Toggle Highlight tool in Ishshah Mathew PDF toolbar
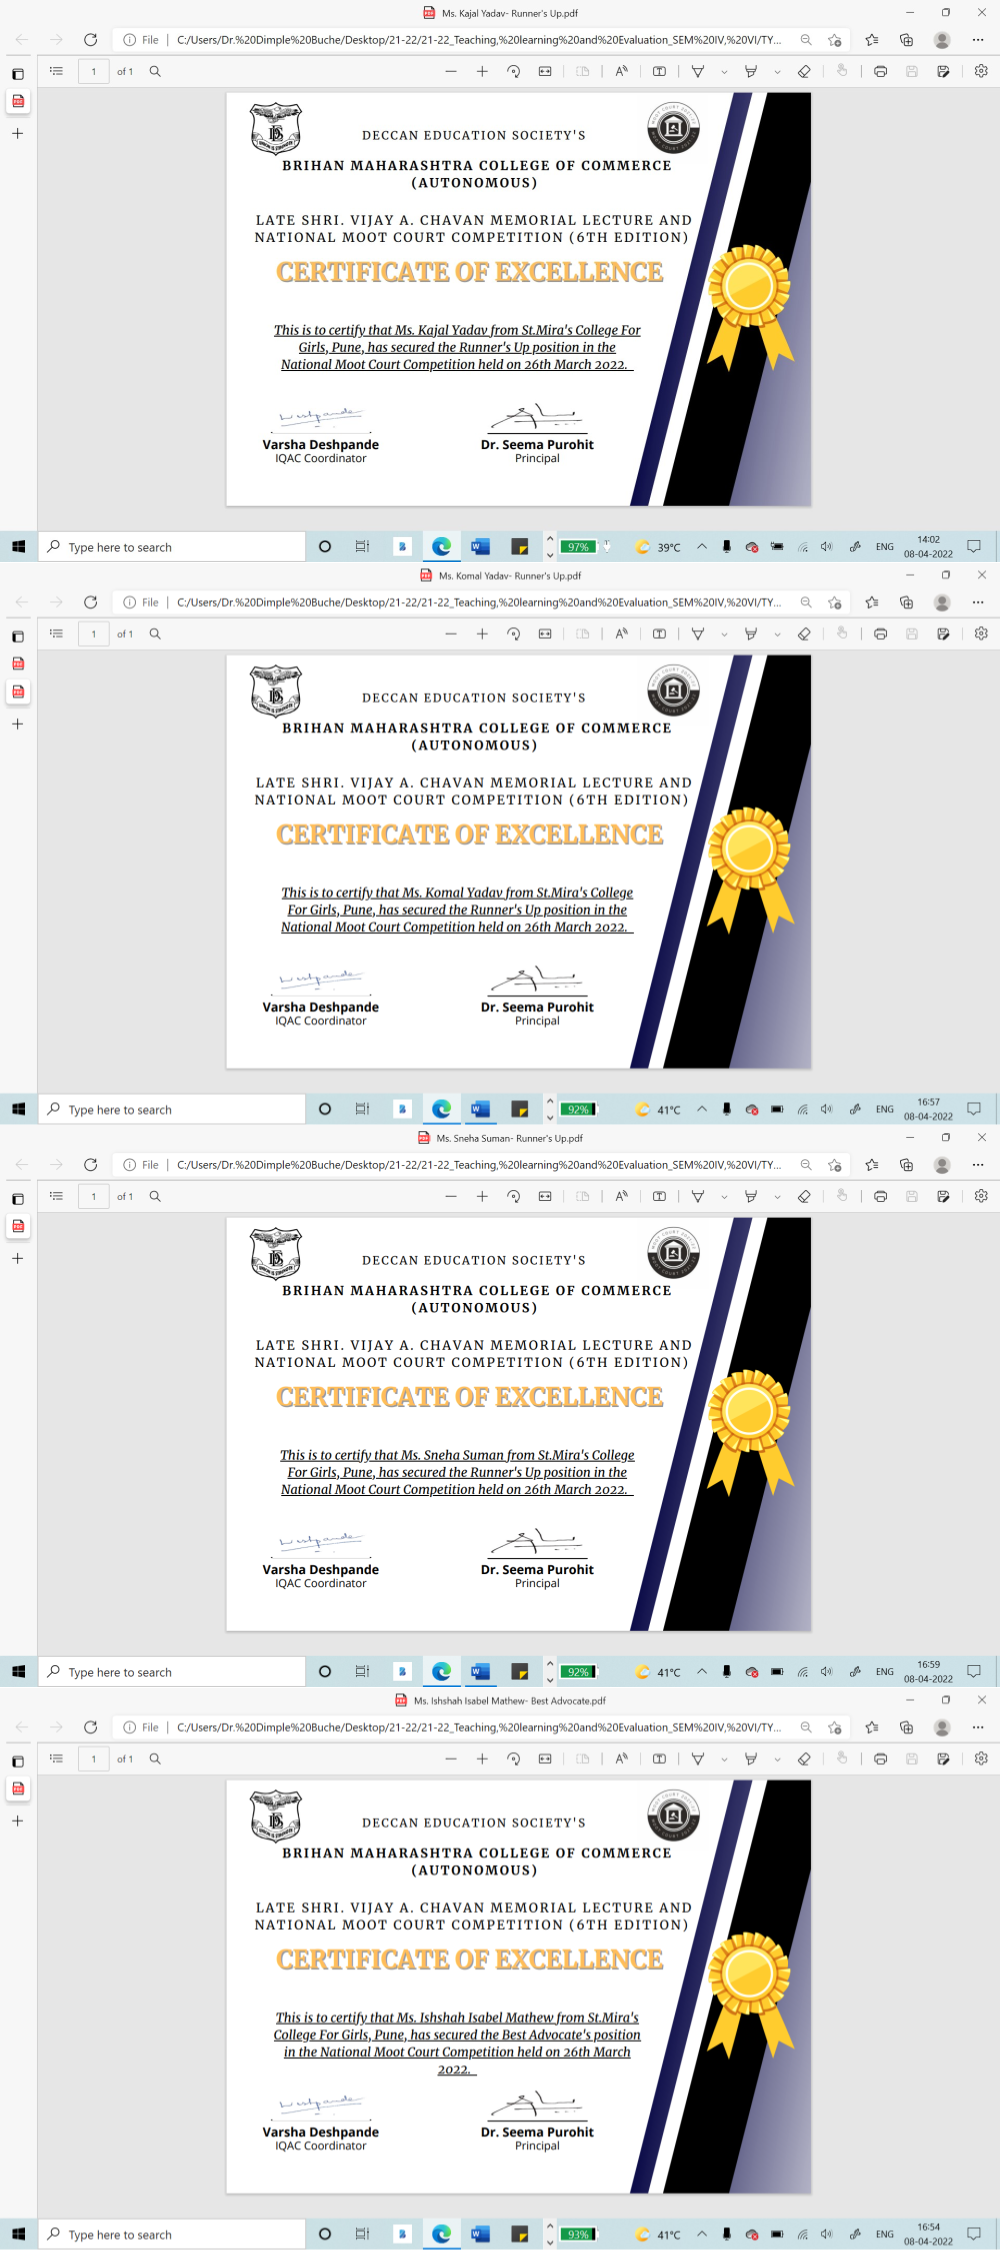This screenshot has height=2250, width=1000. pos(751,1758)
